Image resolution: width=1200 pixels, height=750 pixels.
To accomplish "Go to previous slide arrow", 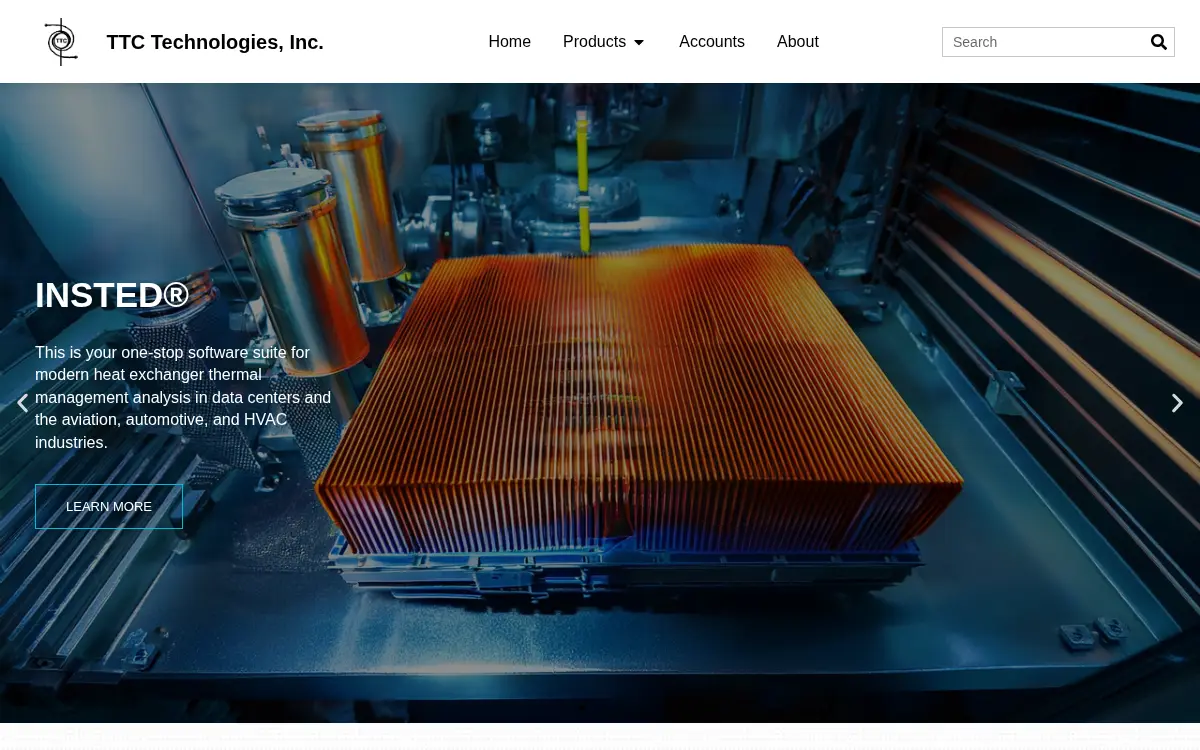I will click(22, 403).
